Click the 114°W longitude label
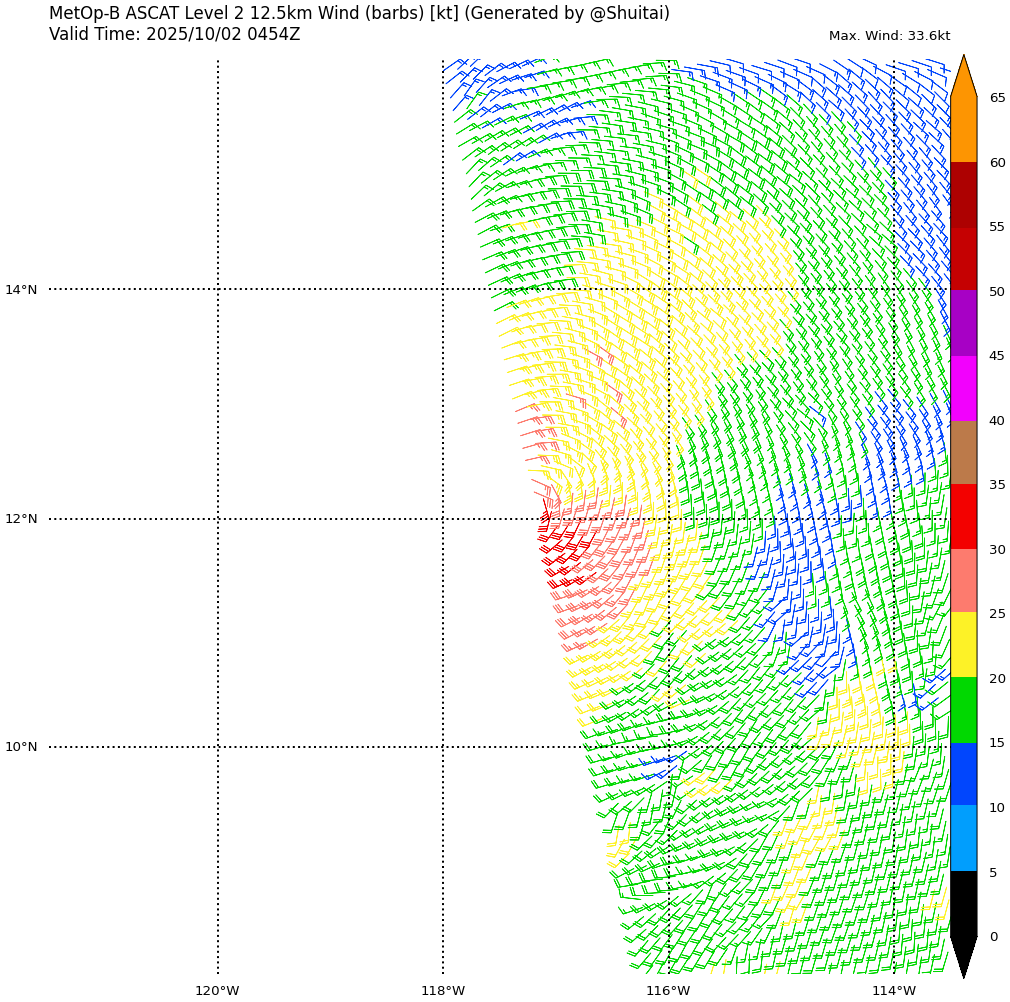This screenshot has height=1002, width=1010. [x=893, y=991]
